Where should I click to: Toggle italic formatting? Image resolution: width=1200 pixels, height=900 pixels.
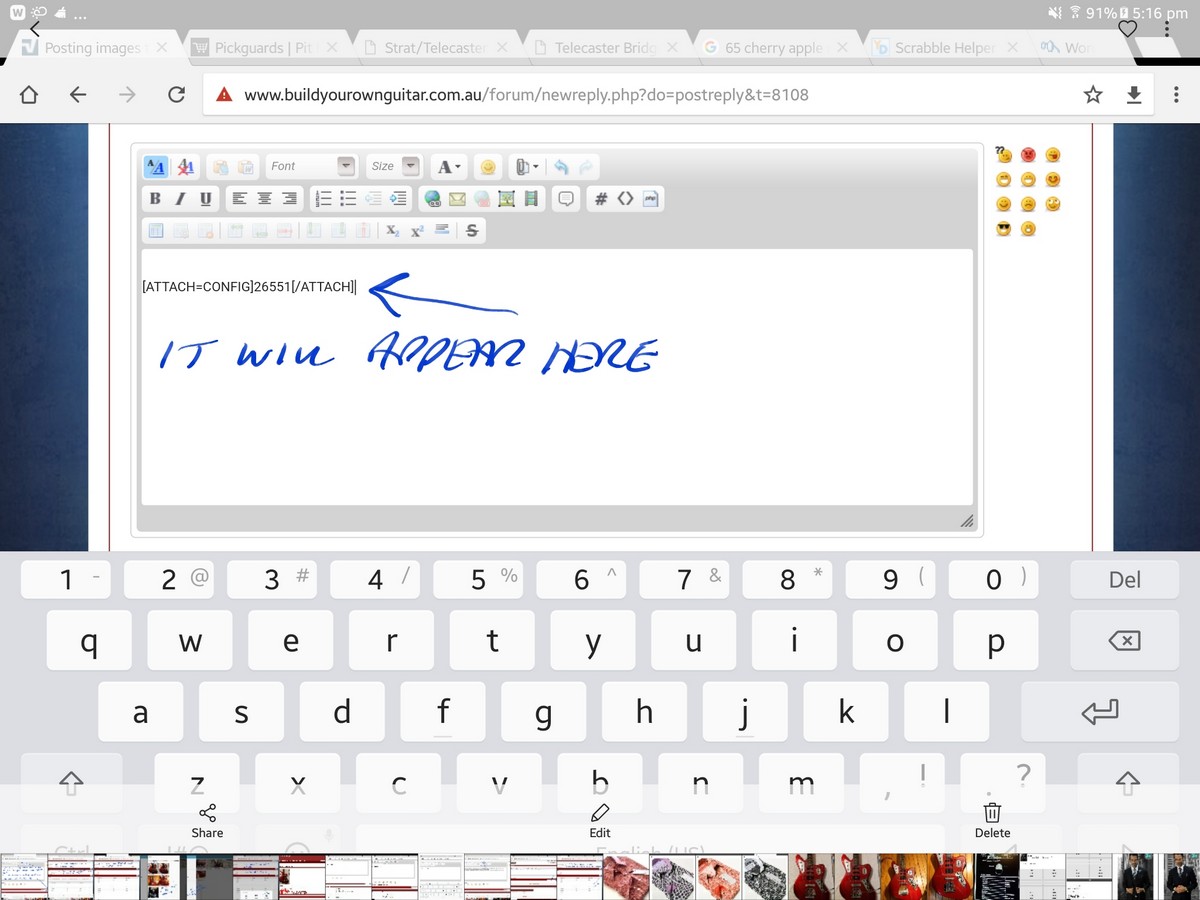point(180,199)
